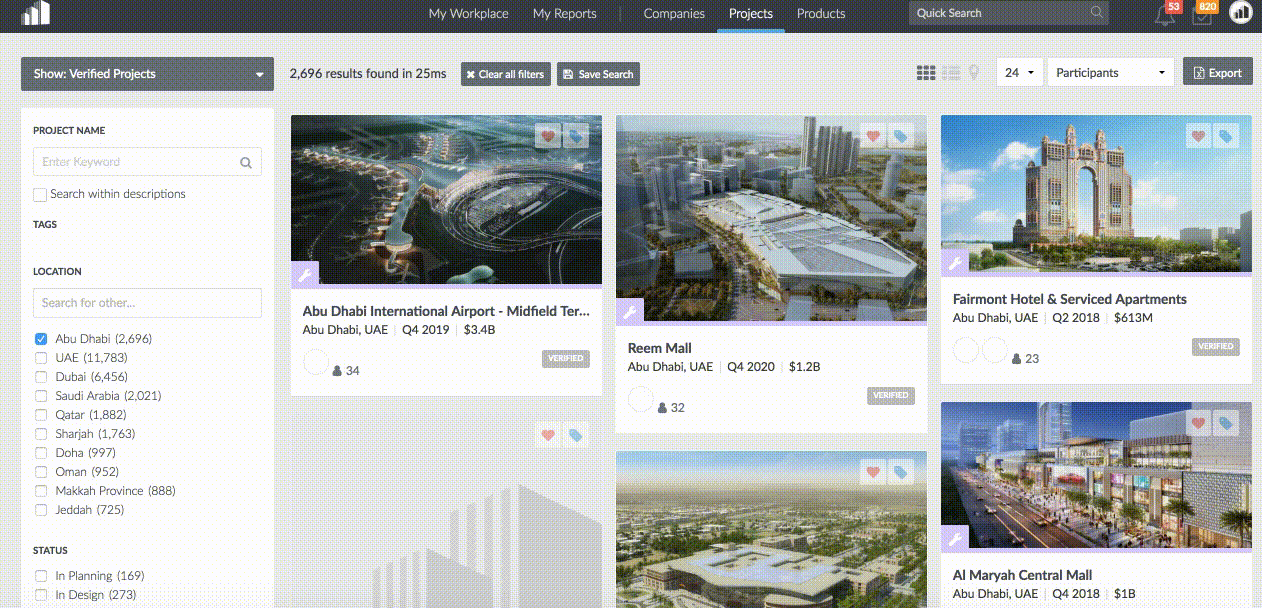
Task: Click the Enter Keyword project name field
Action: 147,162
